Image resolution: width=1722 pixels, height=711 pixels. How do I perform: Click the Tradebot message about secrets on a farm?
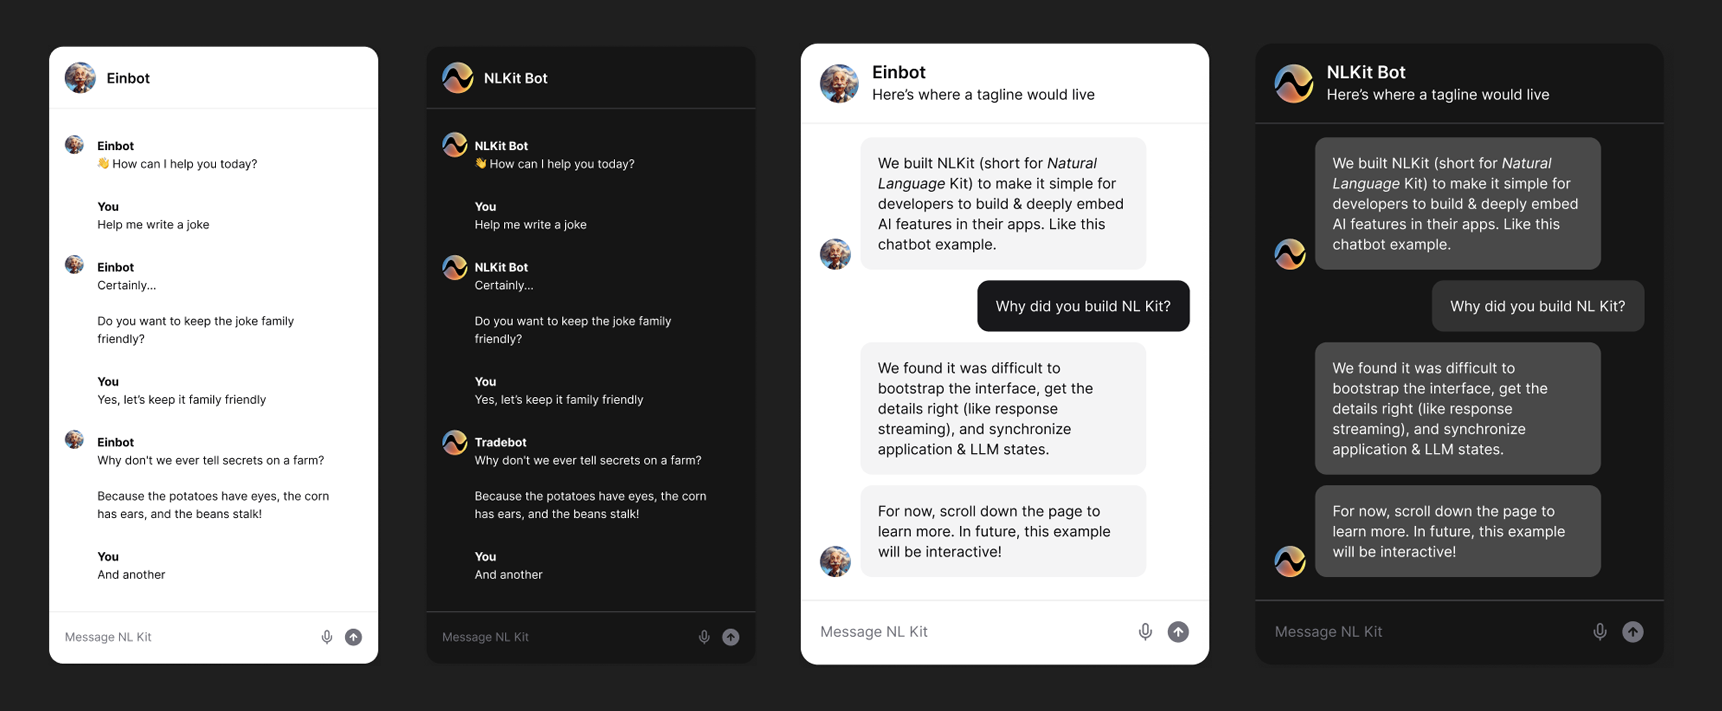(x=588, y=460)
